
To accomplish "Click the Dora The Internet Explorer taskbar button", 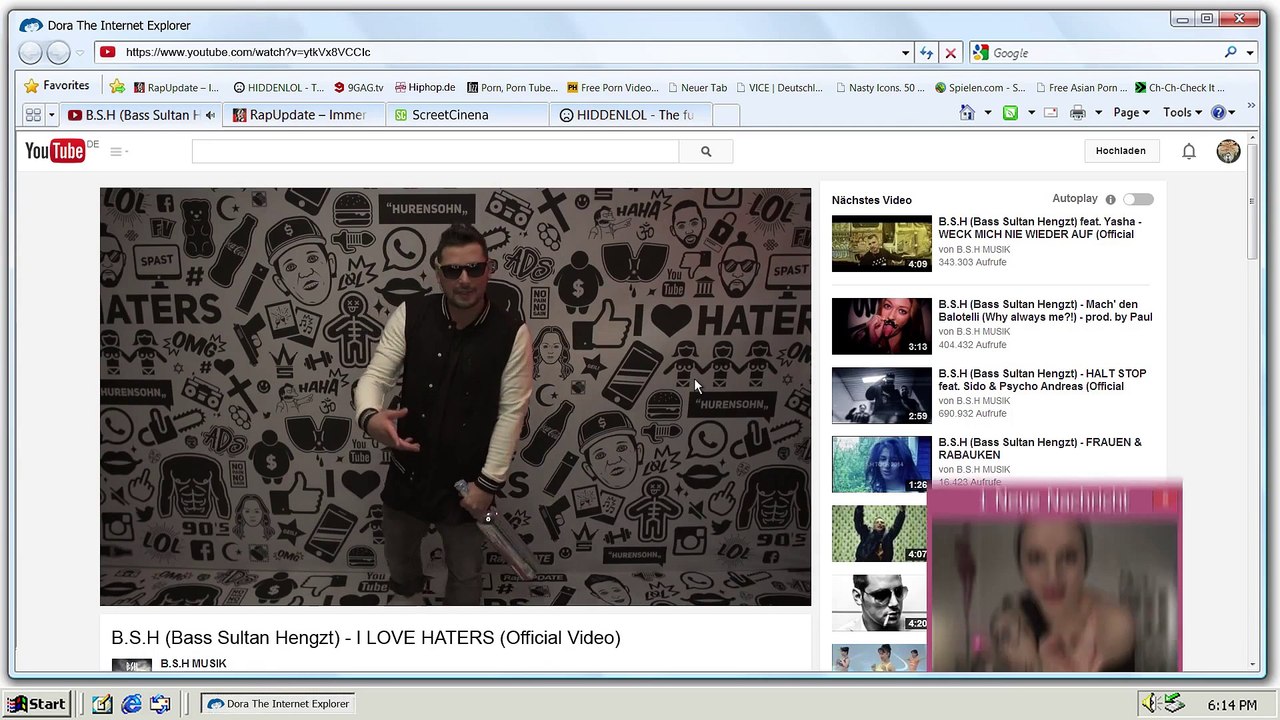I will [278, 704].
